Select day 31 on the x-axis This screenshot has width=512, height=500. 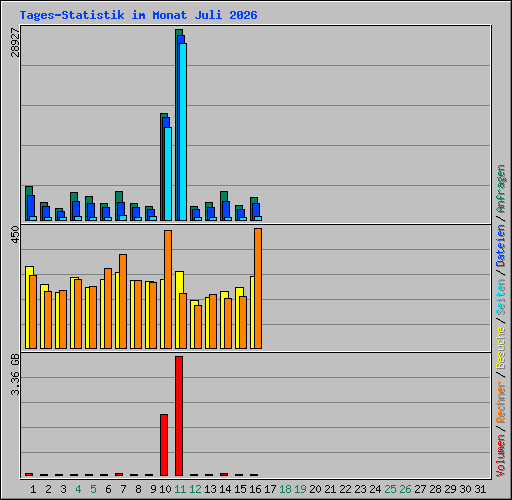click(x=480, y=489)
